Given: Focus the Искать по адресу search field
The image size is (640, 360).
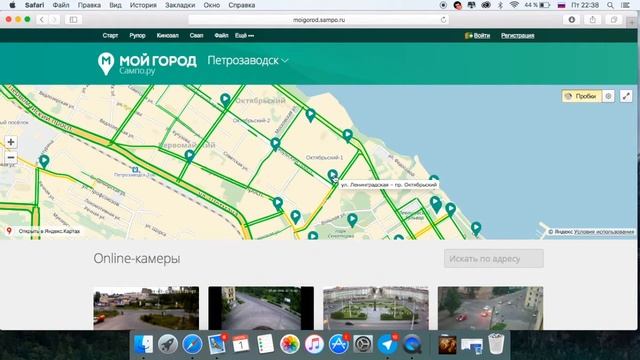Looking at the screenshot, I should click(x=493, y=259).
